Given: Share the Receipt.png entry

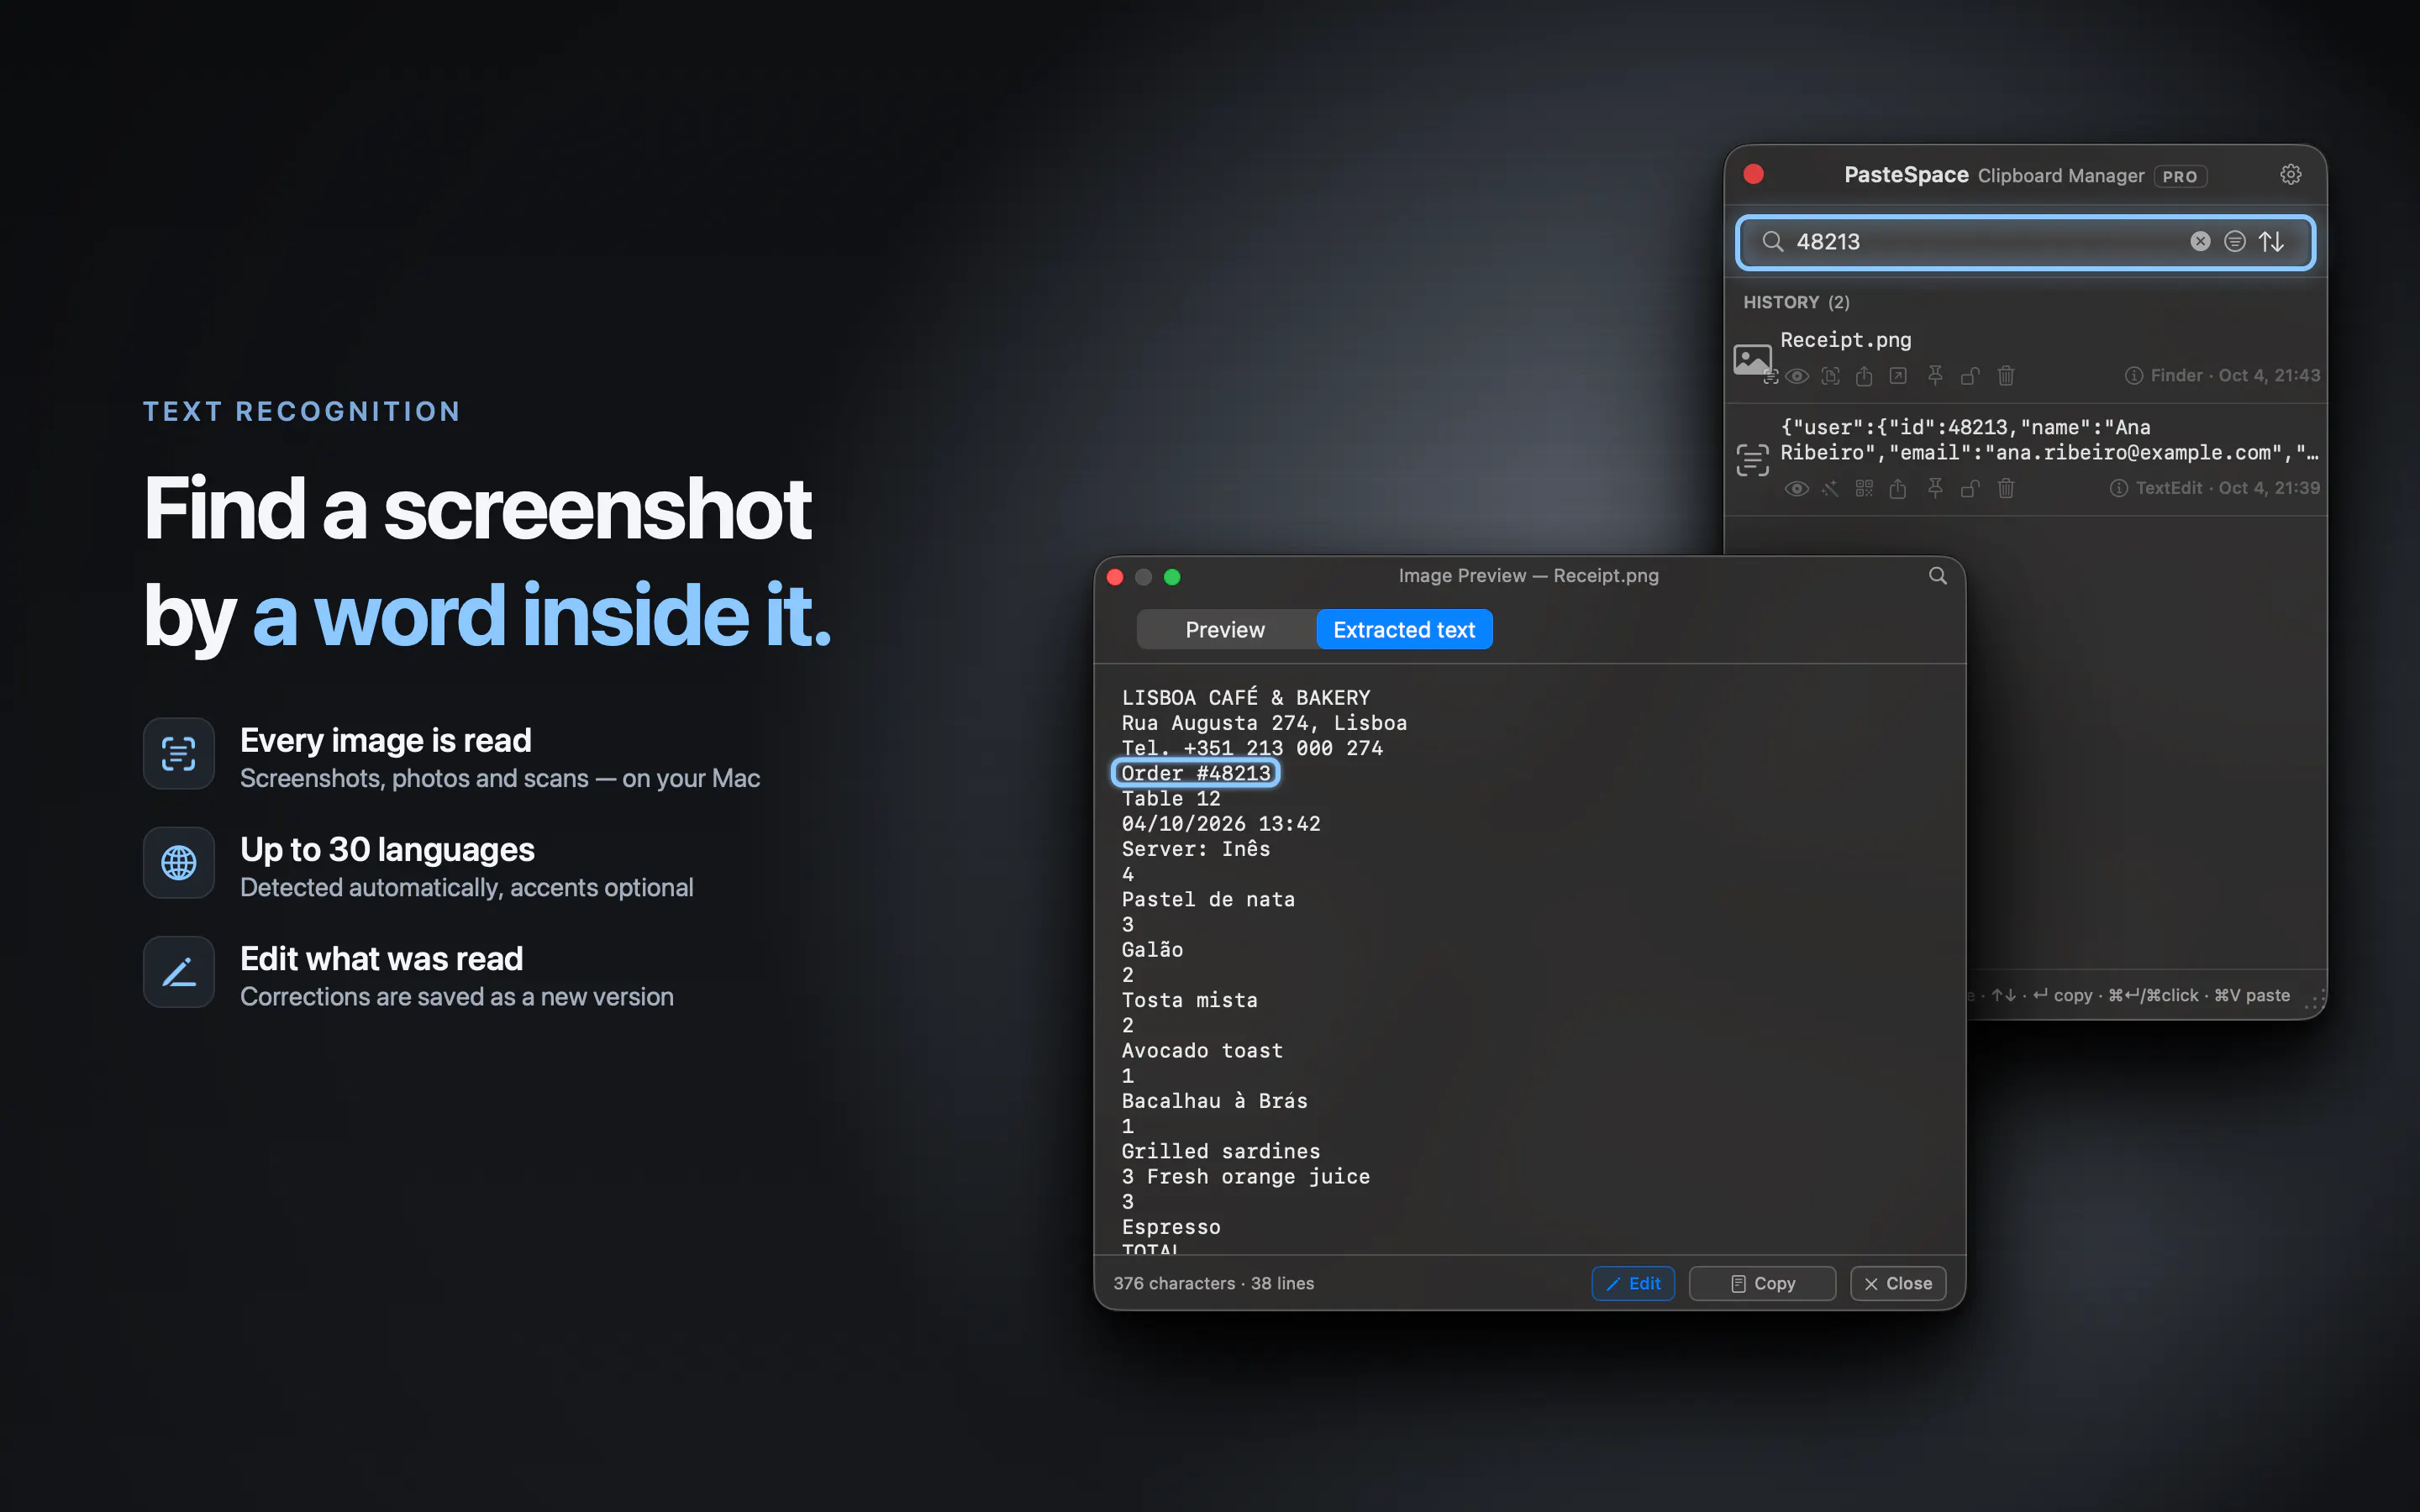Looking at the screenshot, I should coord(1864,376).
